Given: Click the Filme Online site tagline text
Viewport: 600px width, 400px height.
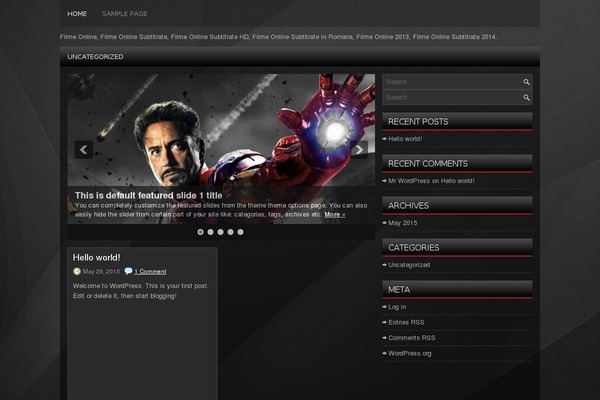Looking at the screenshot, I should coord(278,37).
